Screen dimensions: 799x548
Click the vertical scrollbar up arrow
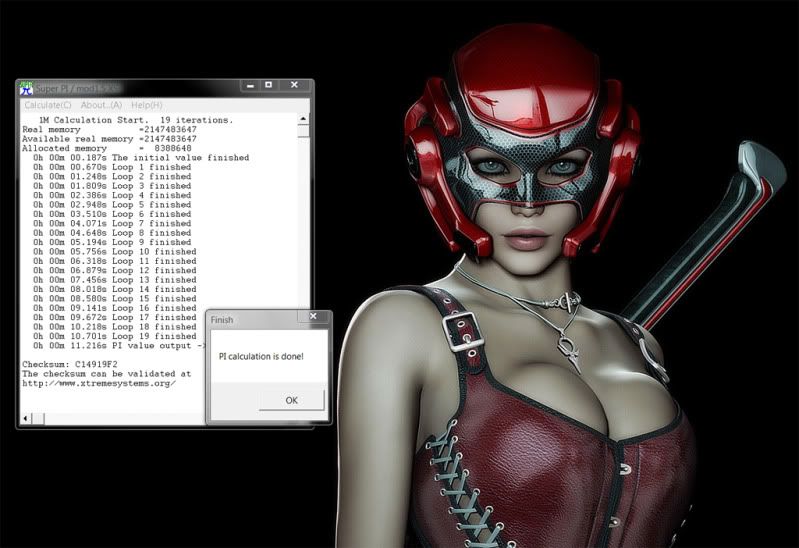pos(303,118)
